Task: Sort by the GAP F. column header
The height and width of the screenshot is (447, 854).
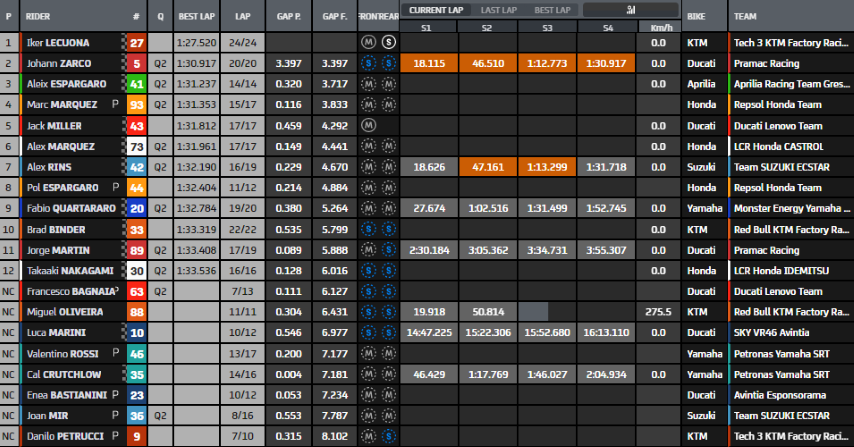Action: click(335, 16)
